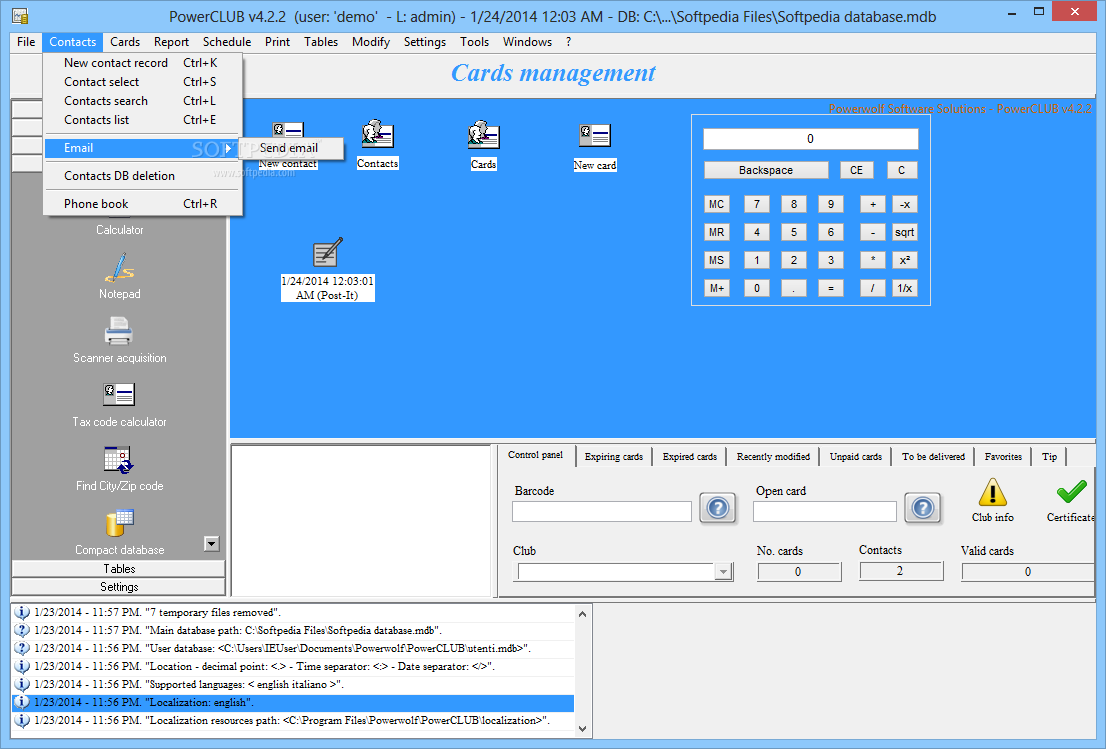Image resolution: width=1106 pixels, height=749 pixels.
Task: Choose New contact record menu entry
Action: click(142, 63)
